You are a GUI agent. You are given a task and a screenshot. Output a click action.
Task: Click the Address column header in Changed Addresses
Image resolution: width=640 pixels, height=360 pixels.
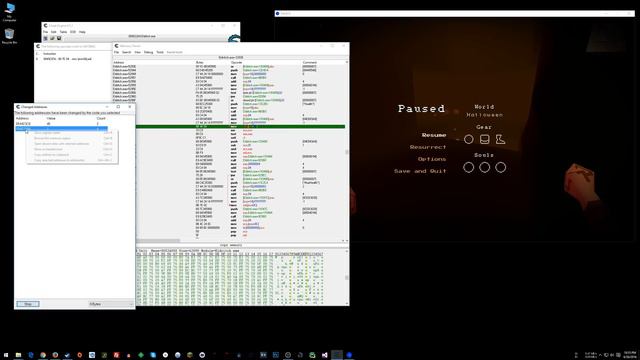tap(22, 118)
